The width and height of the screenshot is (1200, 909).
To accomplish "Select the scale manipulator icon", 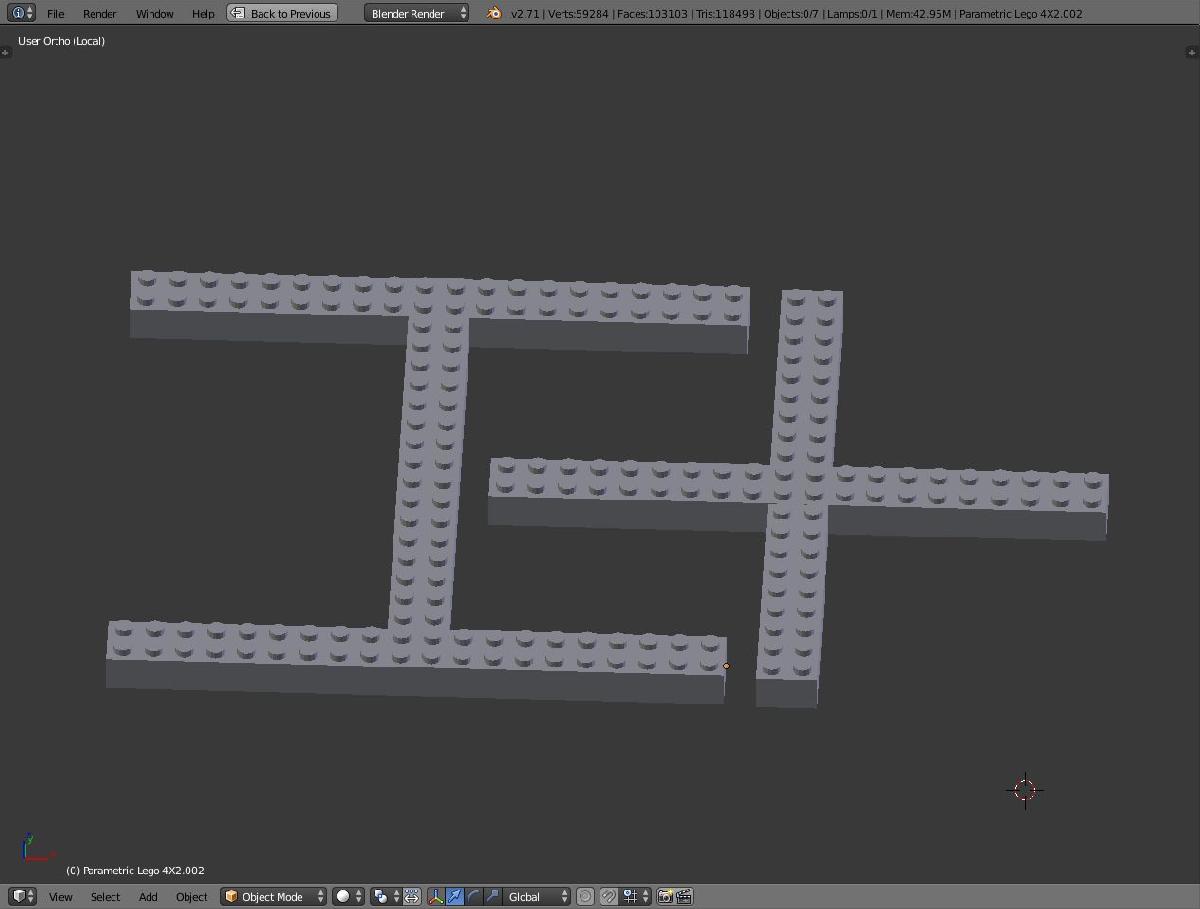I will (x=491, y=896).
